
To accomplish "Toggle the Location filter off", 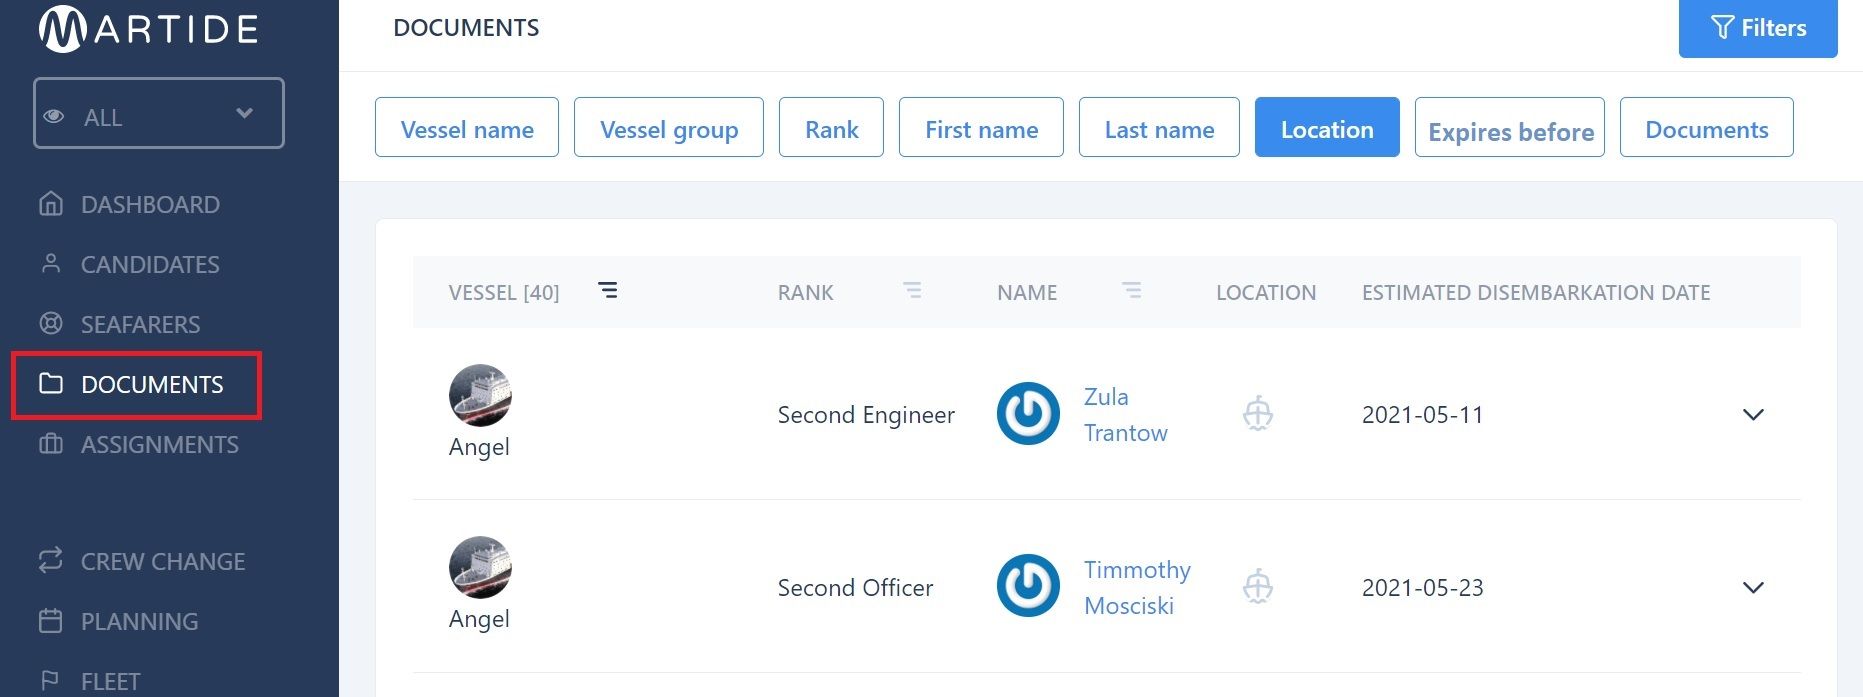I will click(1327, 127).
